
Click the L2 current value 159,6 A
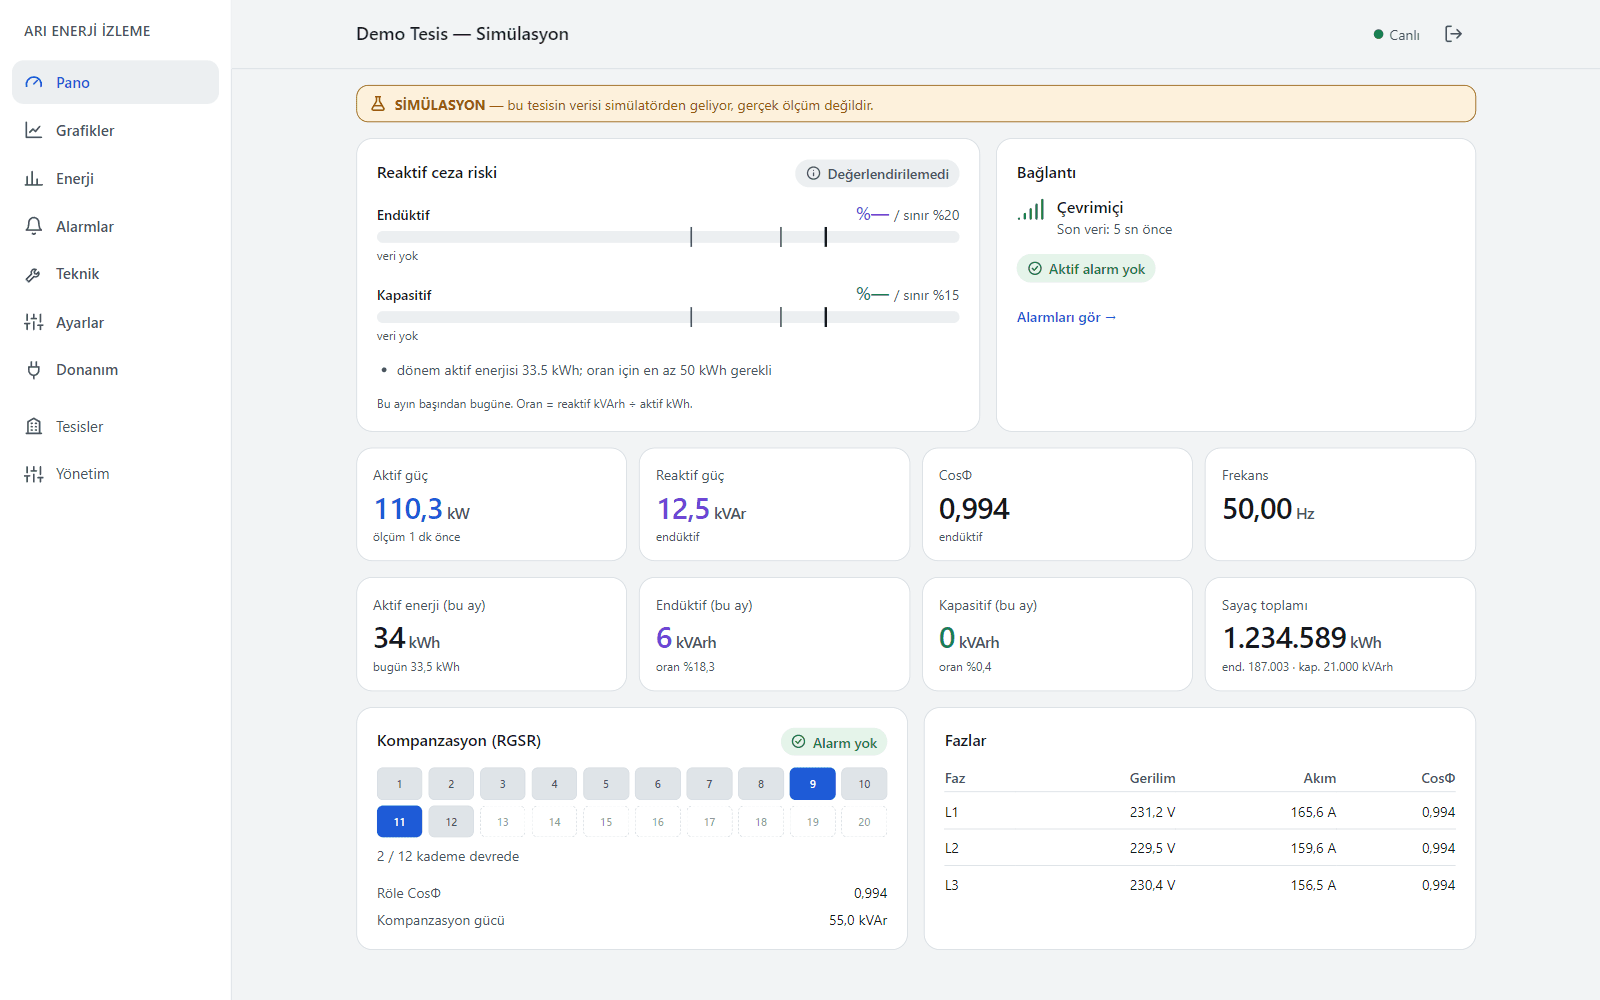click(1313, 848)
